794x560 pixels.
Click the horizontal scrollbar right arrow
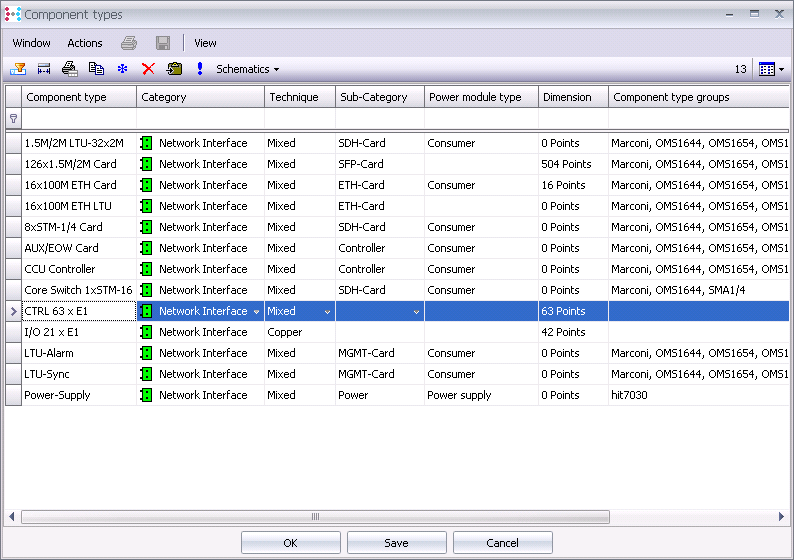point(781,516)
